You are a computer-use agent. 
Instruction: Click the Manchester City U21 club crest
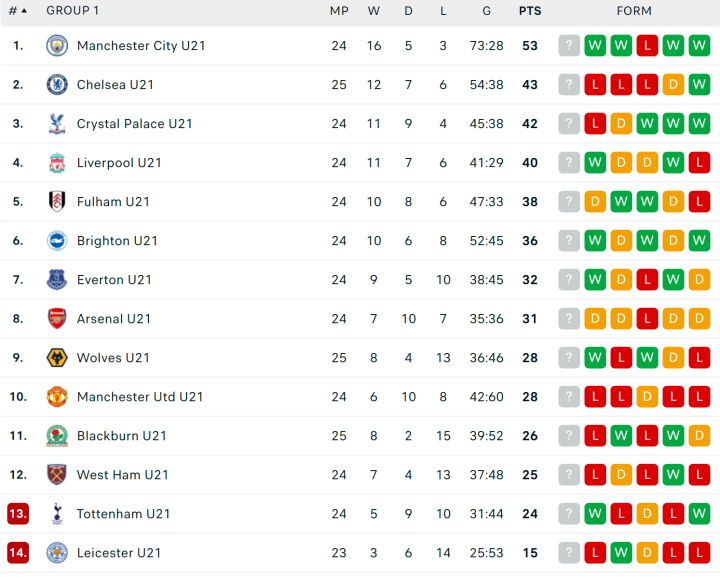(57, 46)
